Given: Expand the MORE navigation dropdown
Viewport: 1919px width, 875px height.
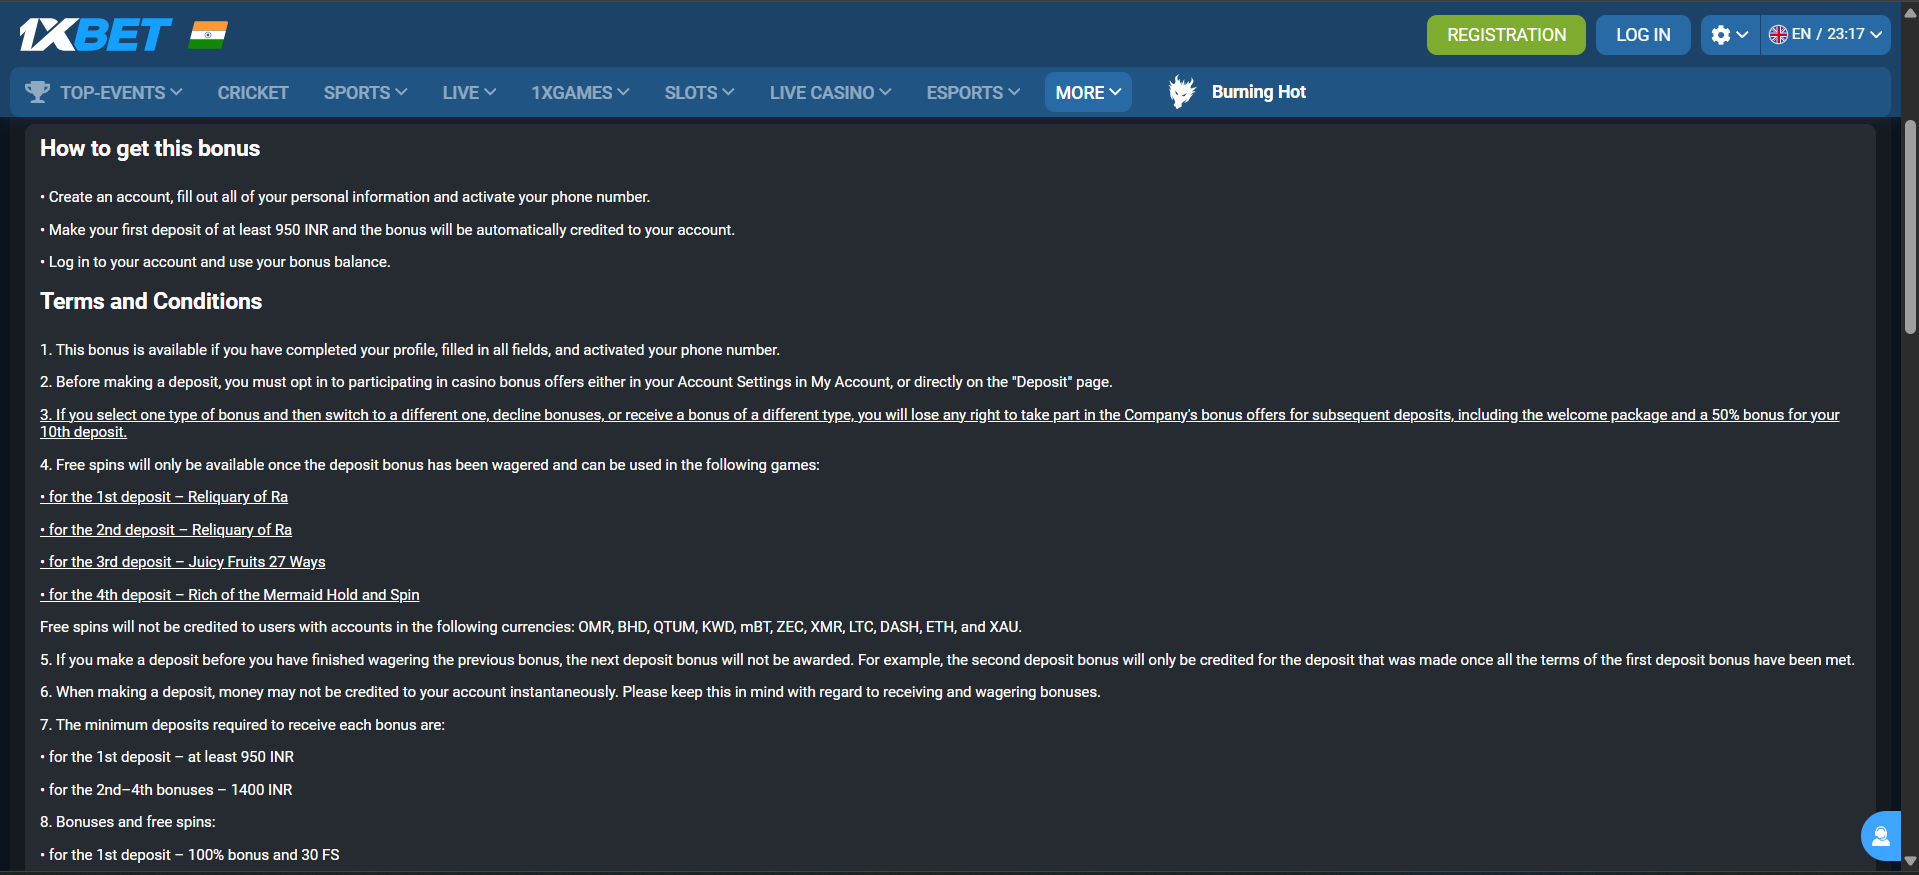Looking at the screenshot, I should point(1087,91).
